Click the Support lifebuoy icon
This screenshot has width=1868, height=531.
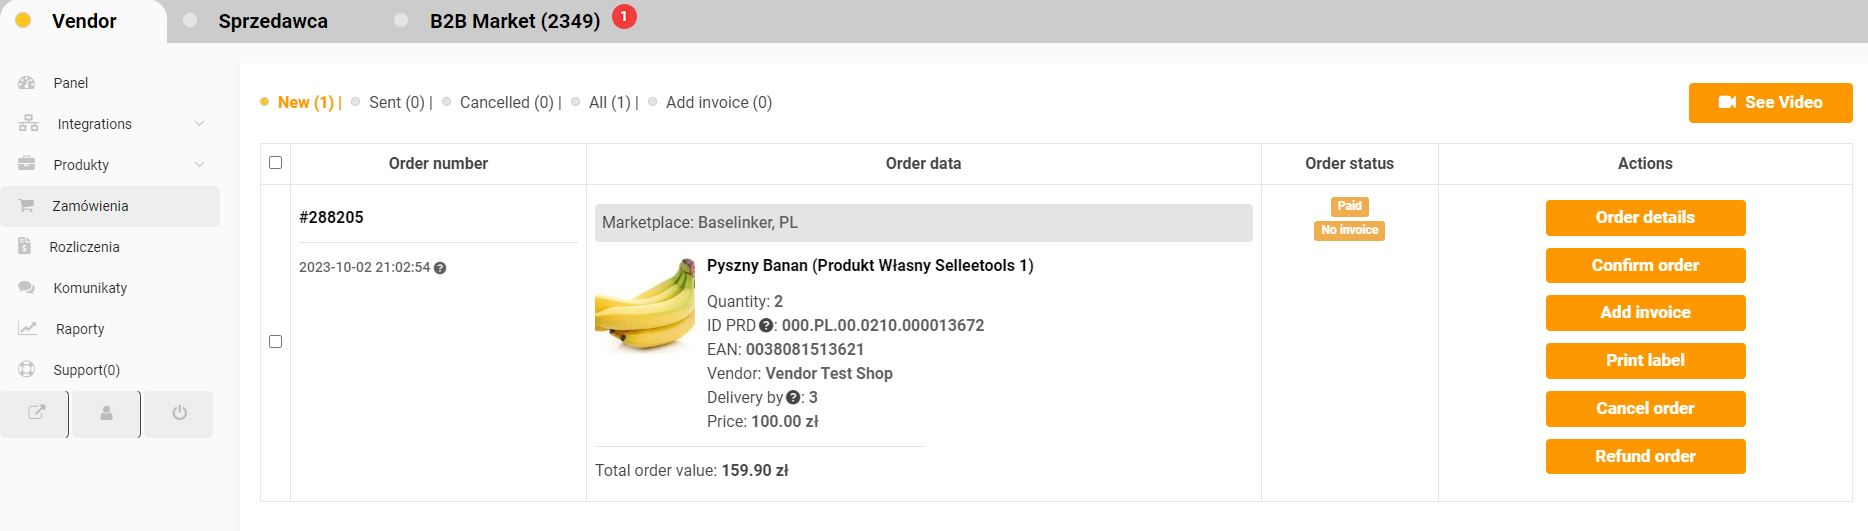(27, 370)
